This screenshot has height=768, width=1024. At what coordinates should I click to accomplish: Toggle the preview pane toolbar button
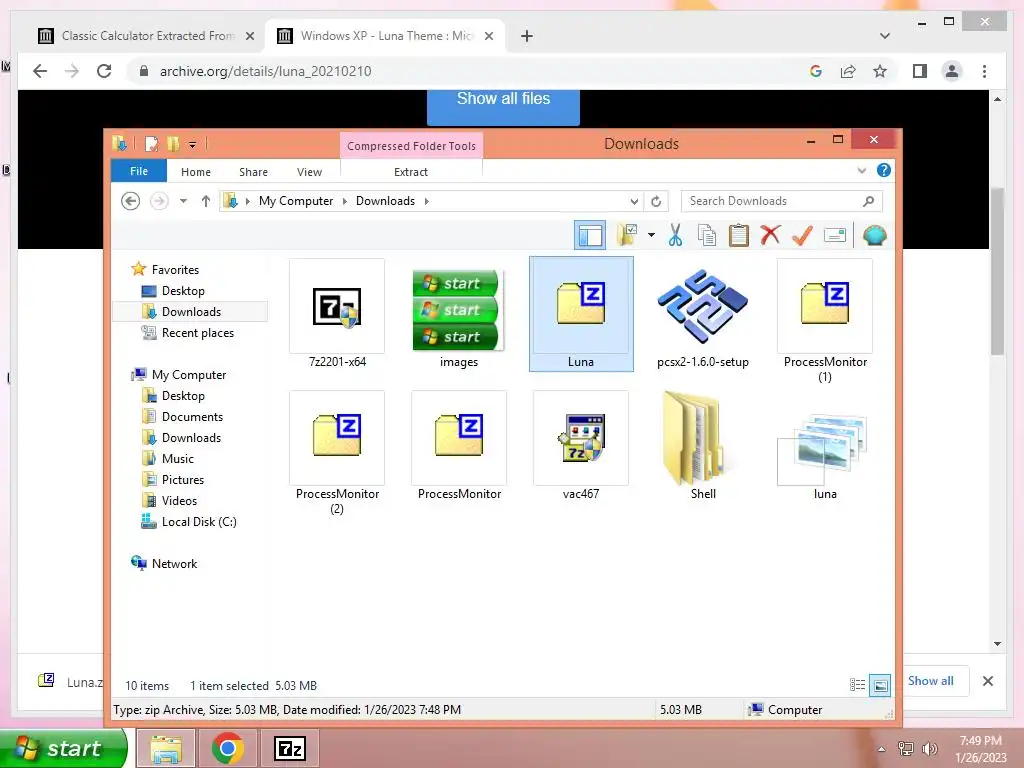[590, 235]
